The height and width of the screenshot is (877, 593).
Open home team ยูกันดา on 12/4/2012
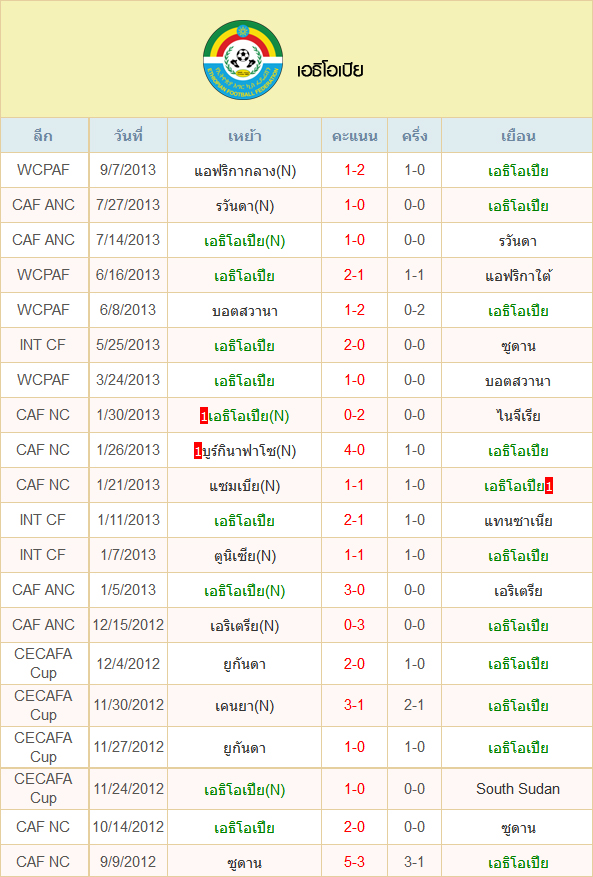(245, 665)
